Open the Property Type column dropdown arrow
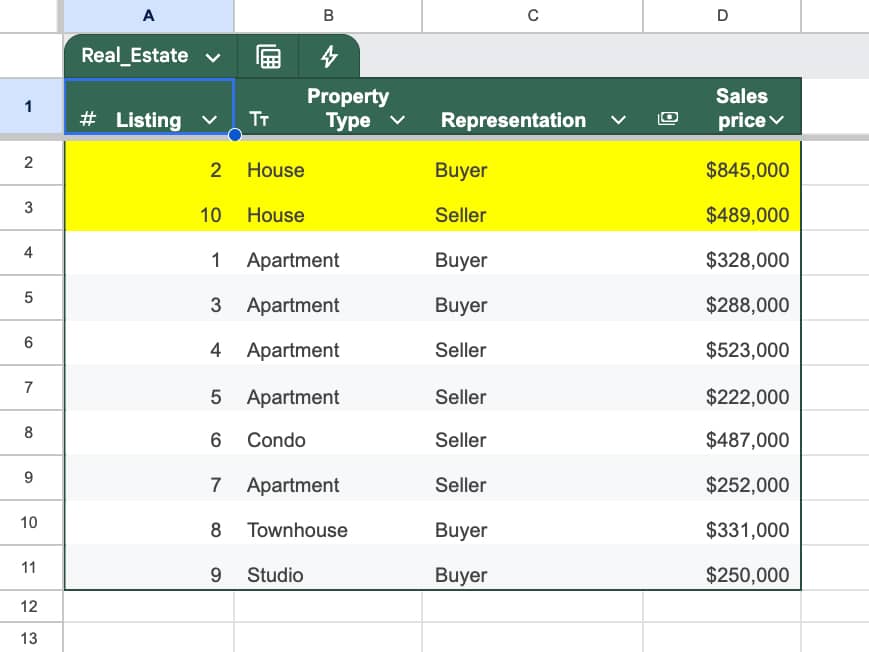This screenshot has height=652, width=869. click(397, 120)
